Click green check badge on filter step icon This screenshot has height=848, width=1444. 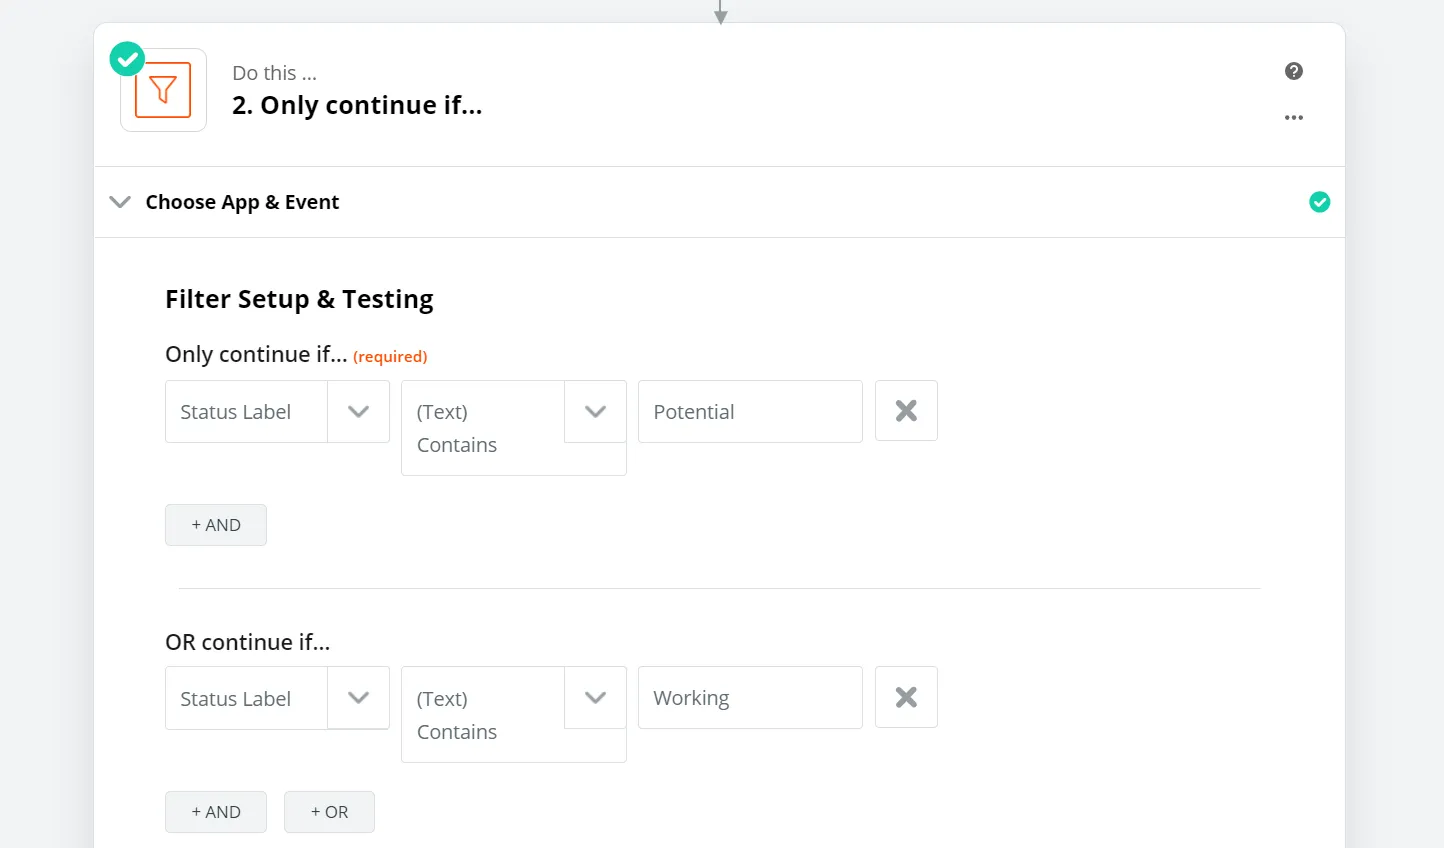click(127, 59)
